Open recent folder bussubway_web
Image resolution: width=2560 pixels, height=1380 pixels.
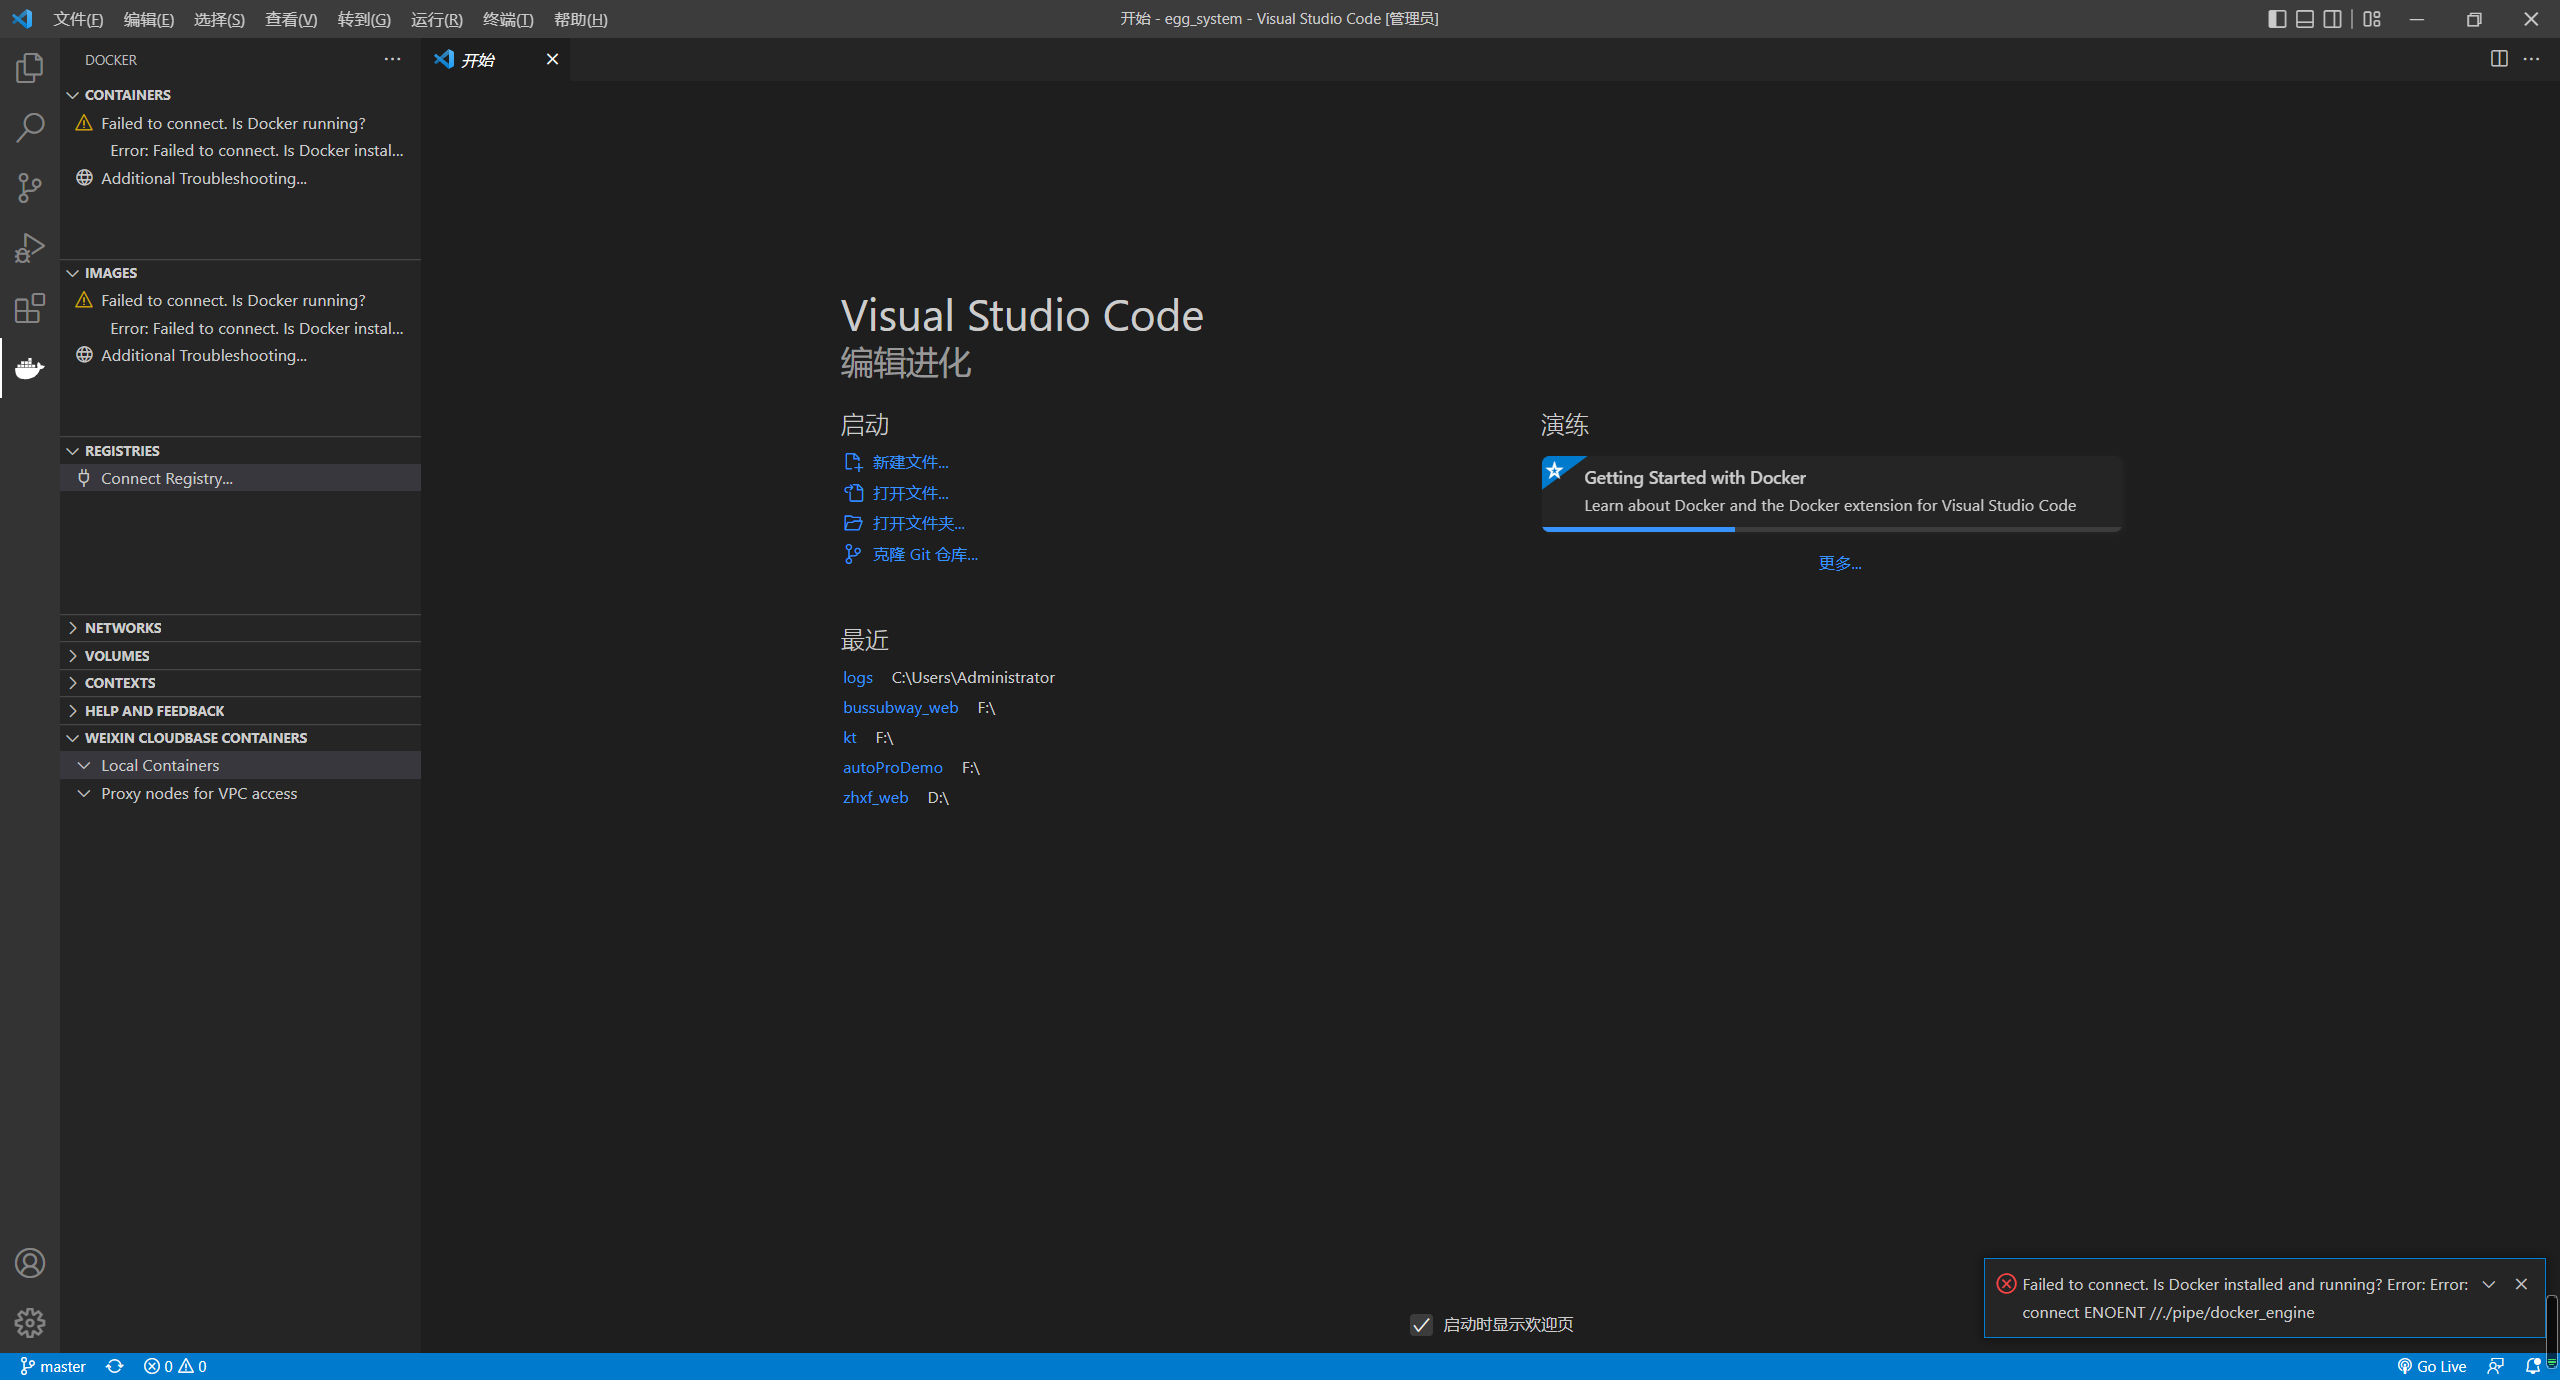point(900,708)
